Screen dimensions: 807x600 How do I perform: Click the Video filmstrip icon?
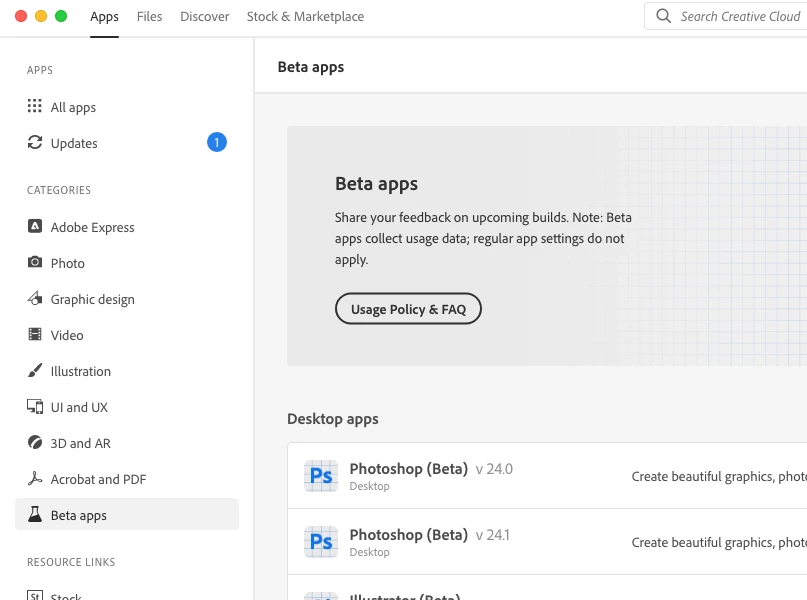click(x=34, y=334)
